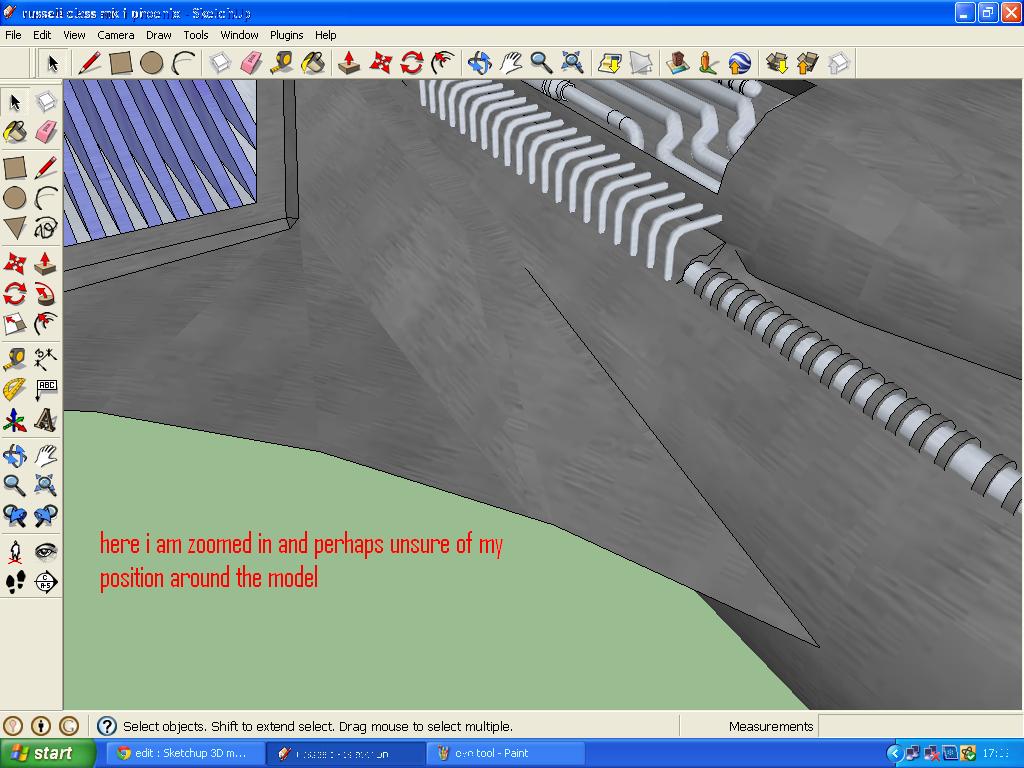Select the Protractor tool
1024x768 pixels.
[14, 389]
